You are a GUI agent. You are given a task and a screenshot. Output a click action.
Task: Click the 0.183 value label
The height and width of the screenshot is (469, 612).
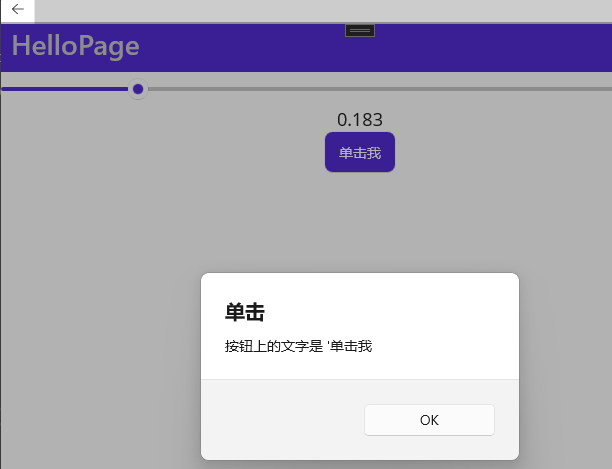pos(360,120)
